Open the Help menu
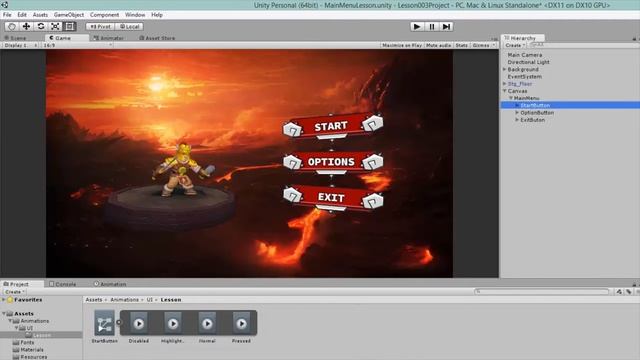The image size is (640, 360). pyautogui.click(x=157, y=15)
